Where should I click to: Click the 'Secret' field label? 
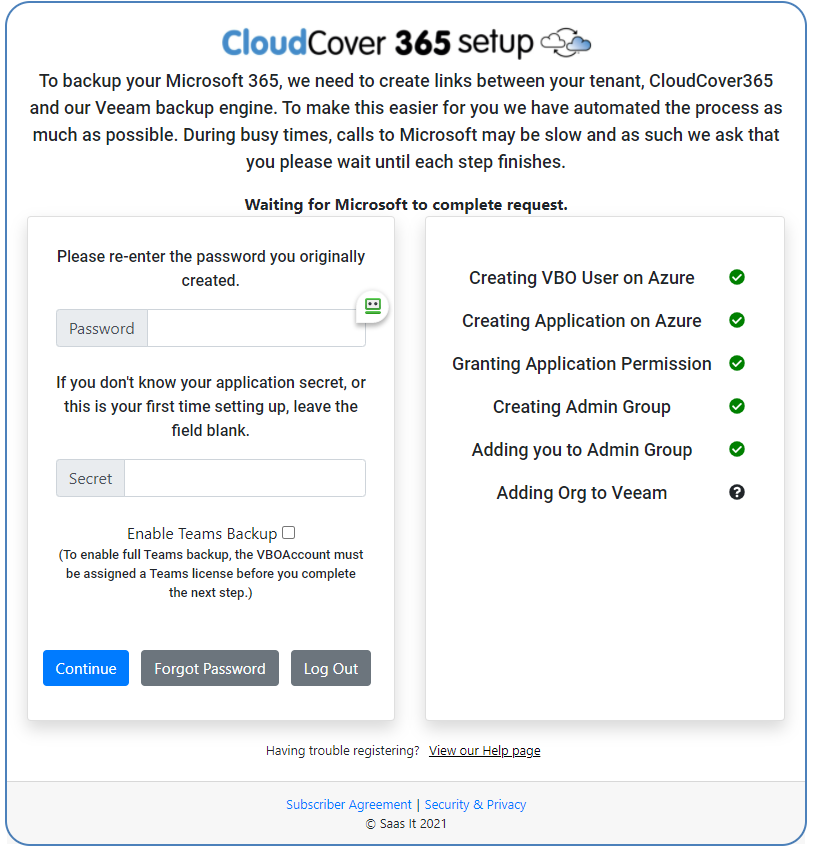click(x=90, y=478)
